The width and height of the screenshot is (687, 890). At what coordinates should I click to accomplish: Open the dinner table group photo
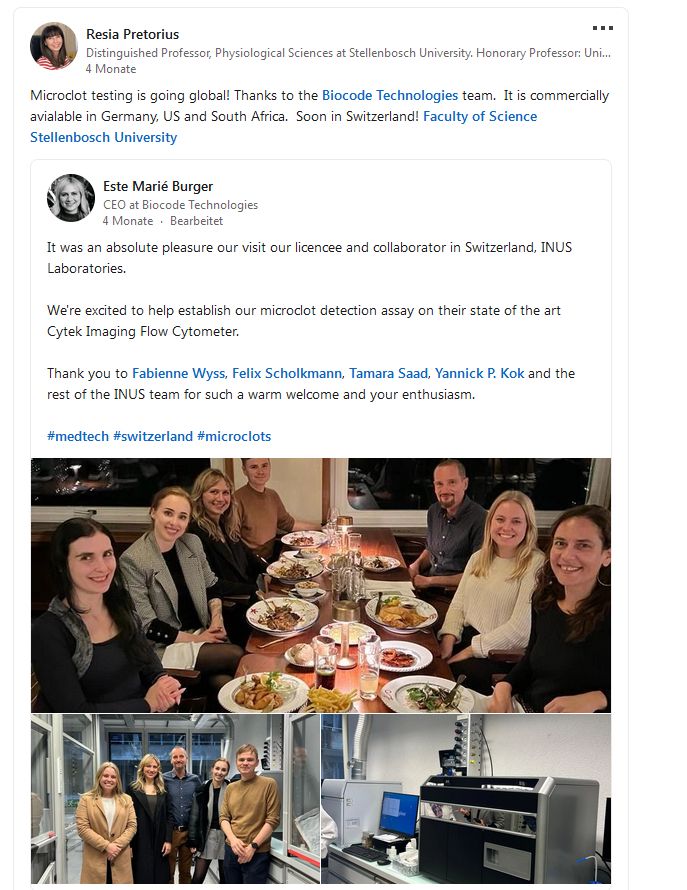click(321, 585)
